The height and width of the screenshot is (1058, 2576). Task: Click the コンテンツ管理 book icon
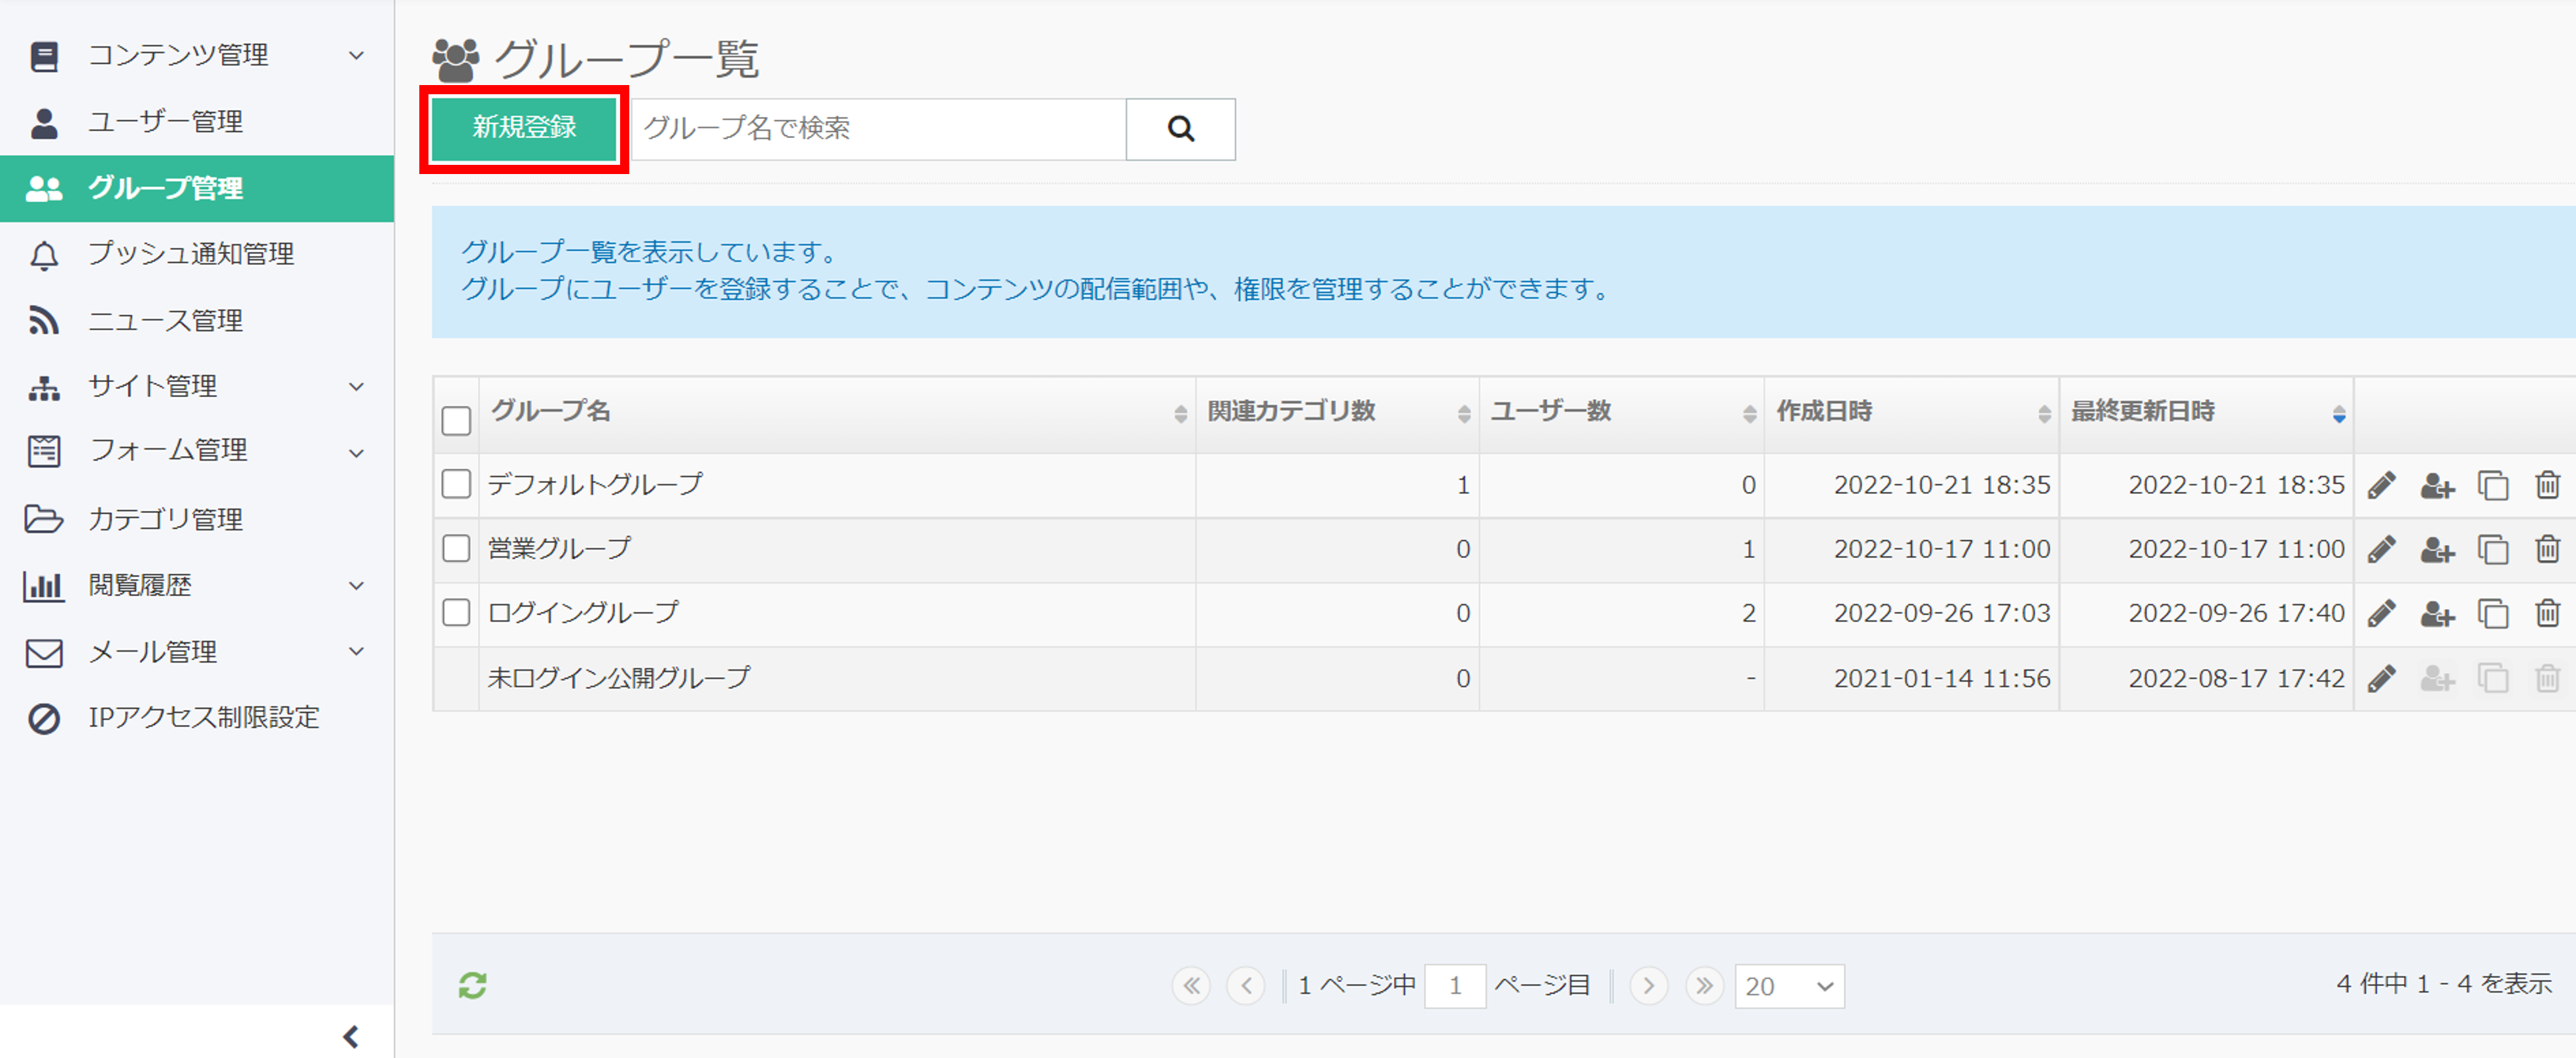44,56
